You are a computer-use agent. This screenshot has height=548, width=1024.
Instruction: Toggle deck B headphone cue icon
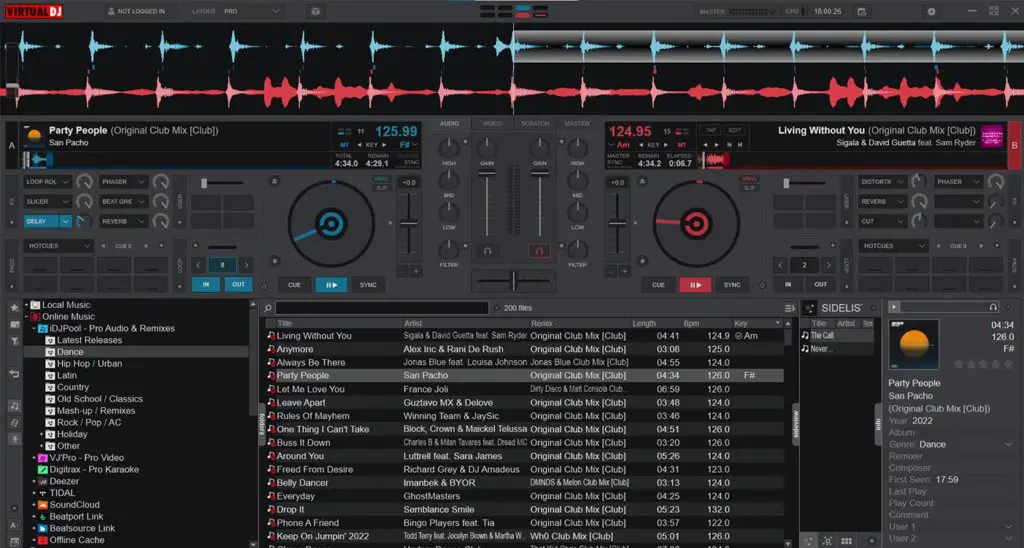click(x=539, y=251)
